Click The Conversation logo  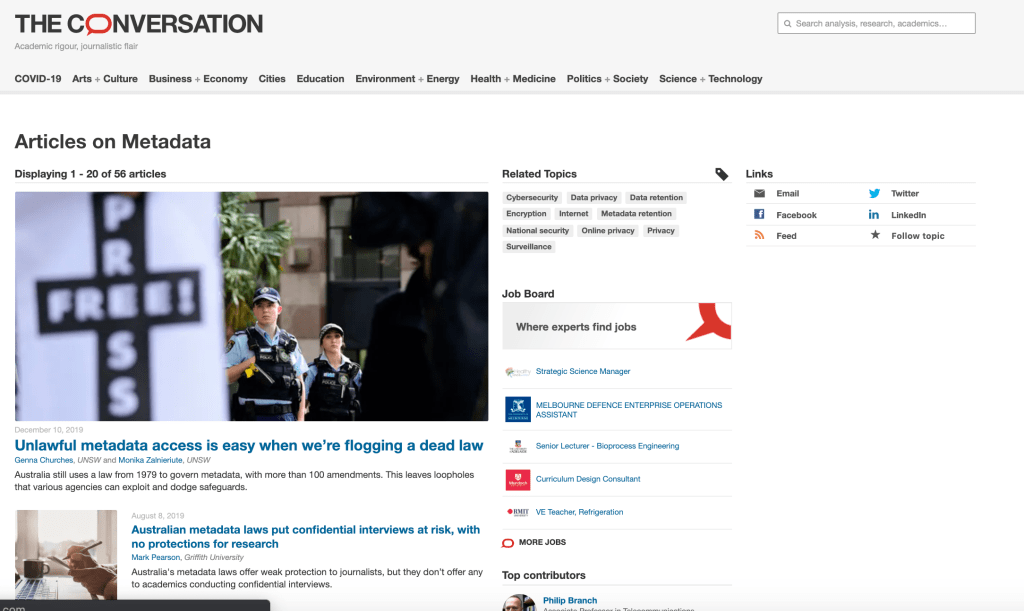[139, 23]
